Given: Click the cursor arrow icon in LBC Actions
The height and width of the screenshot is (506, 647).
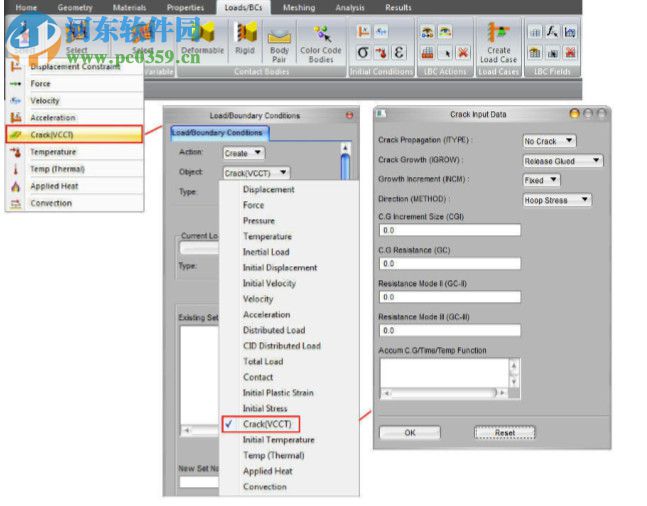Looking at the screenshot, I should point(446,53).
